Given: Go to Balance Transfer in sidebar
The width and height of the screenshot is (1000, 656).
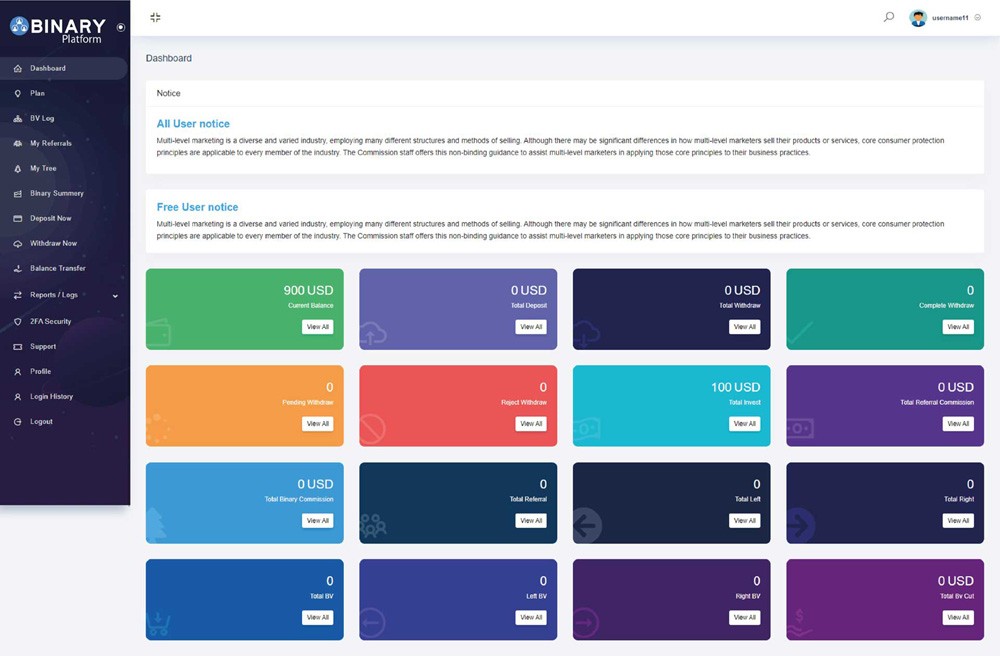Looking at the screenshot, I should 58,269.
